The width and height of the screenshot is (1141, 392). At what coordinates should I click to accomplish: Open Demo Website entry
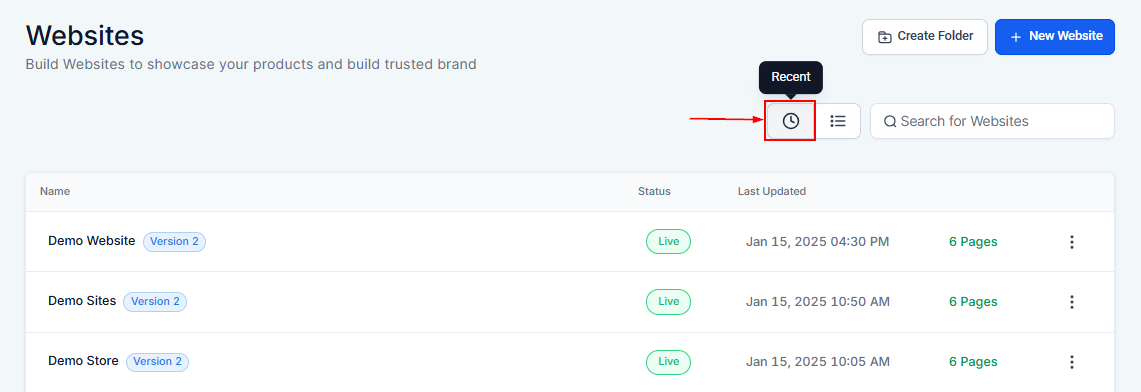click(x=92, y=241)
